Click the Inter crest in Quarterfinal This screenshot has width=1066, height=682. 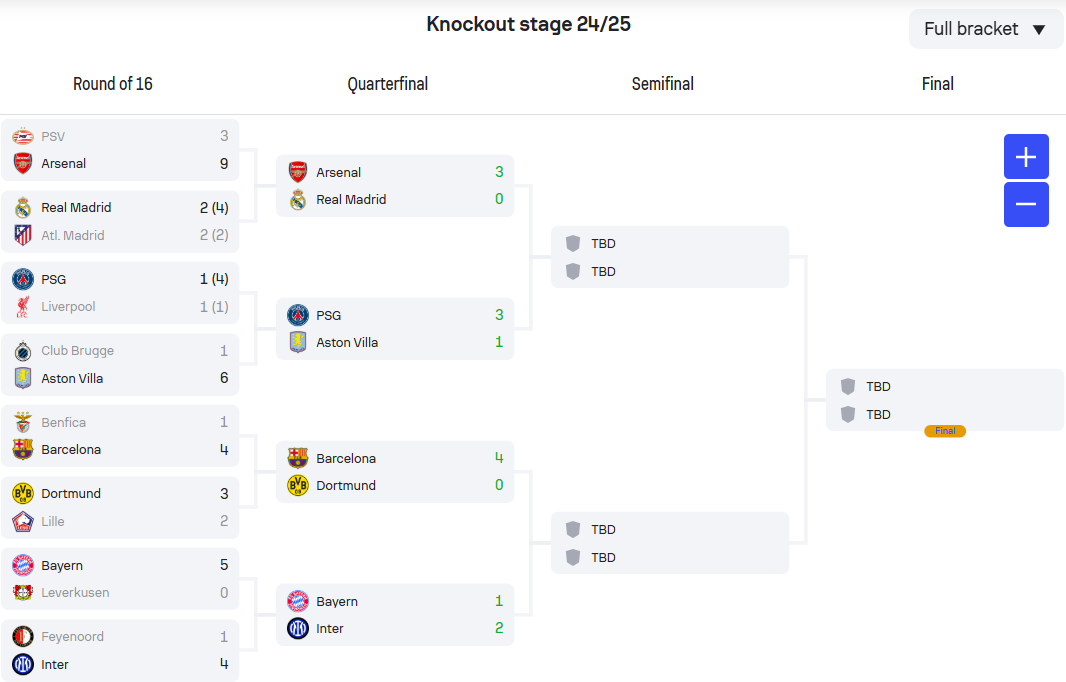298,628
